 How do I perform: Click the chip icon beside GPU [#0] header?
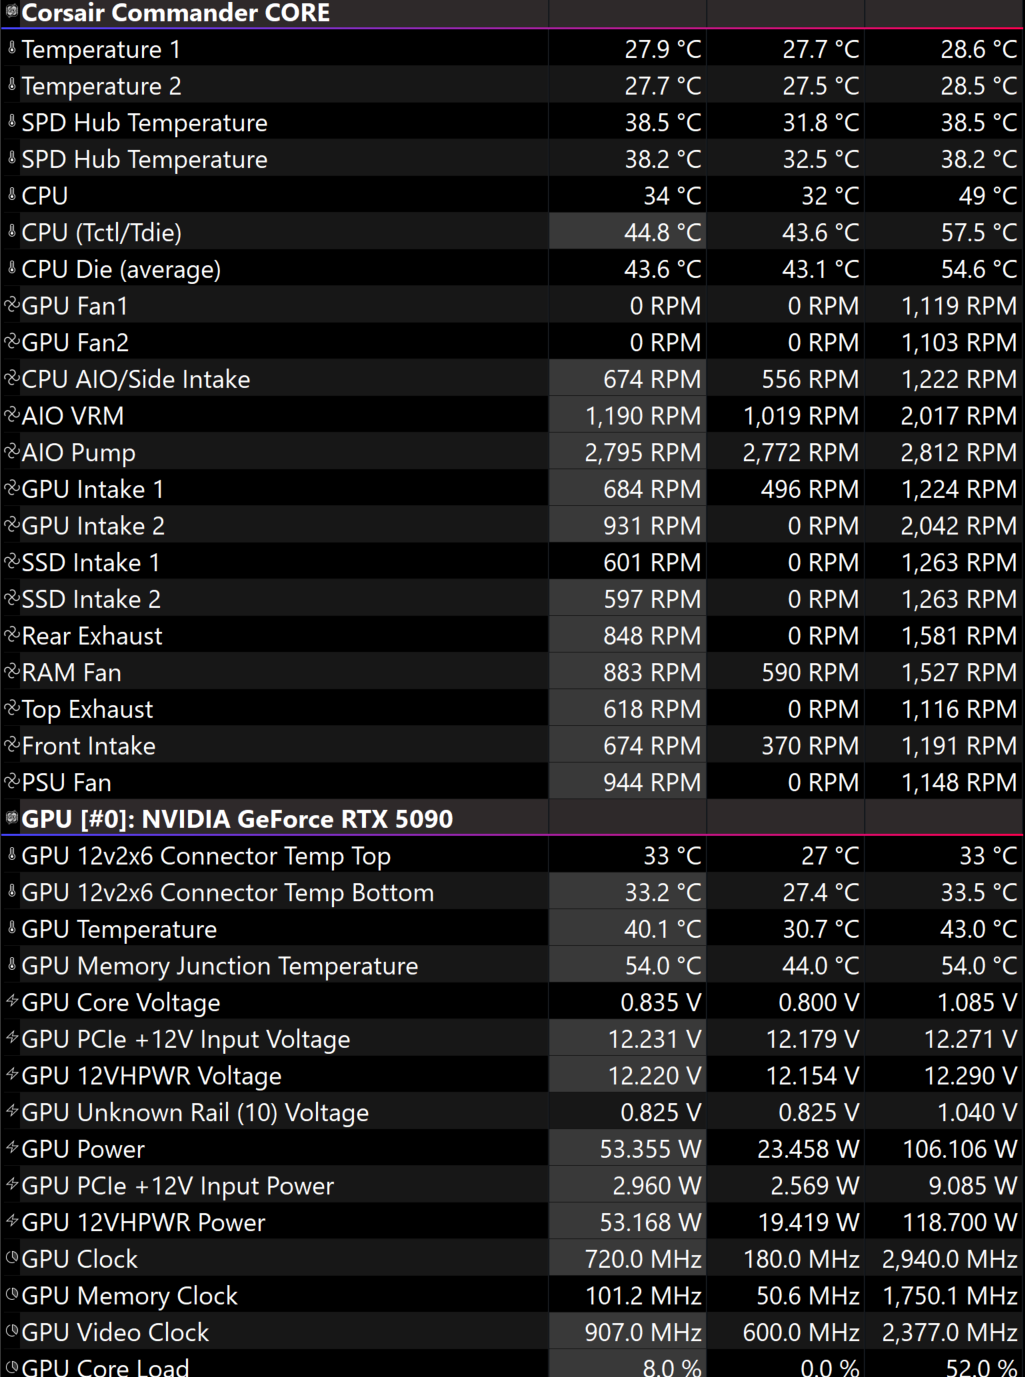[x=12, y=818]
